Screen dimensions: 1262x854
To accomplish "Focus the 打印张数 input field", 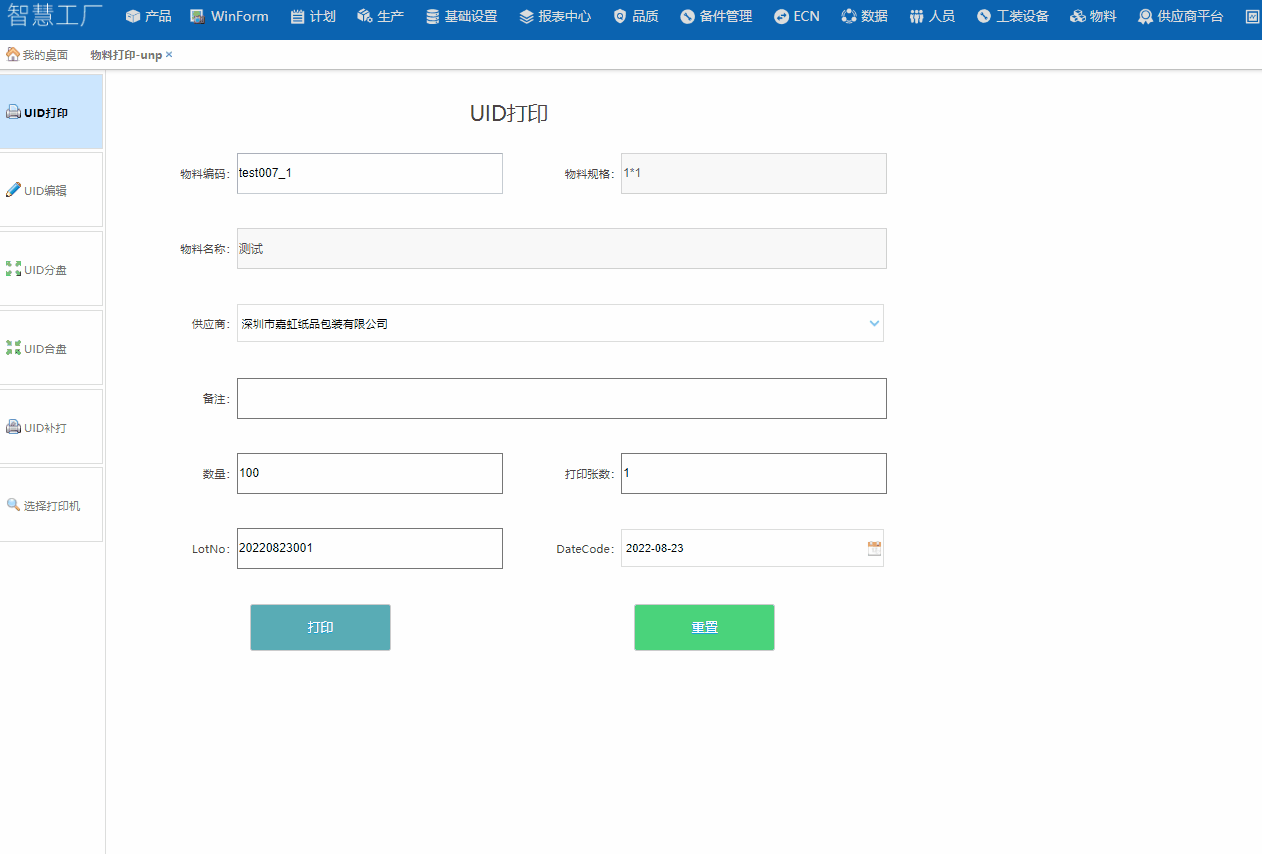I will (x=753, y=473).
